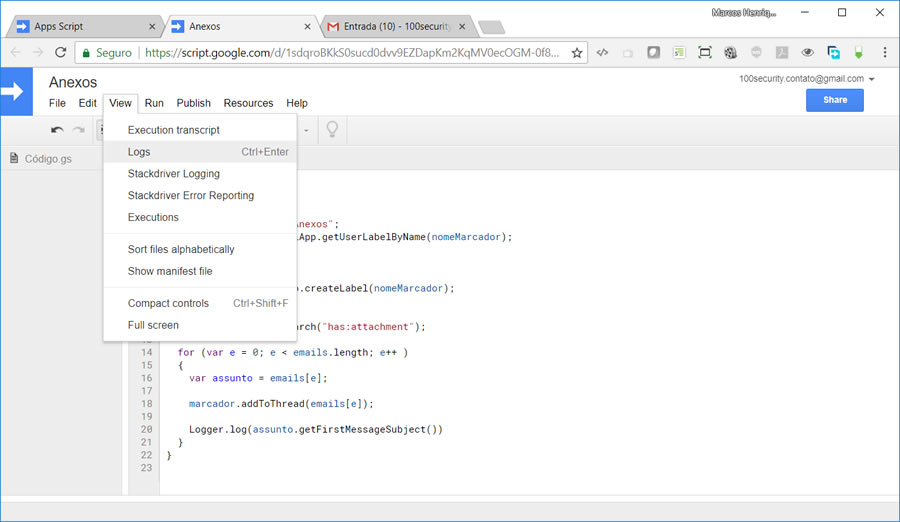Viewport: 900px width, 522px height.
Task: Click the var assunto code line
Action: (x=258, y=378)
